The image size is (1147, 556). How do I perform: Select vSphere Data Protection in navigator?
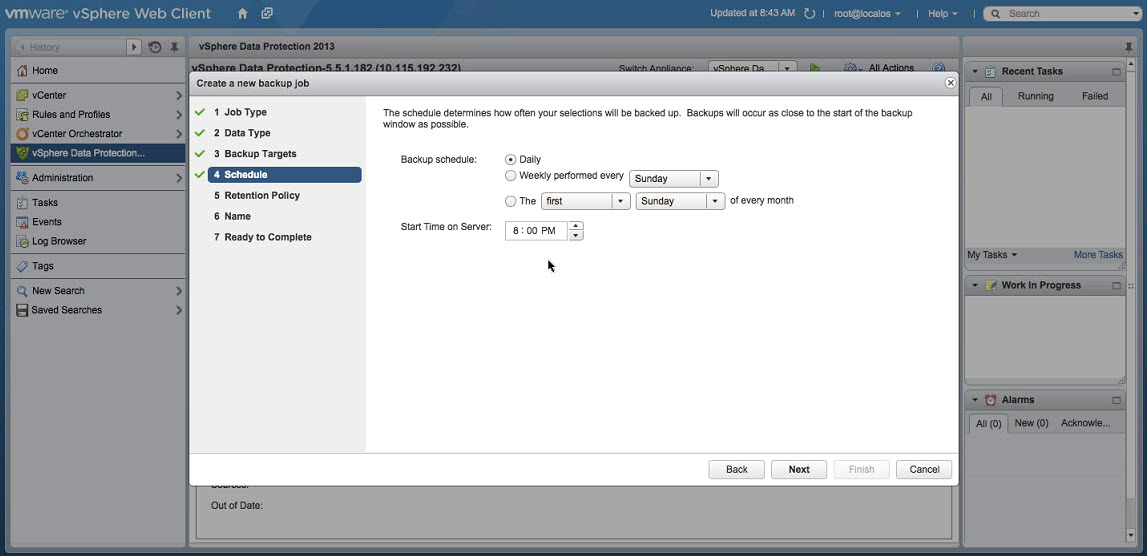click(98, 153)
